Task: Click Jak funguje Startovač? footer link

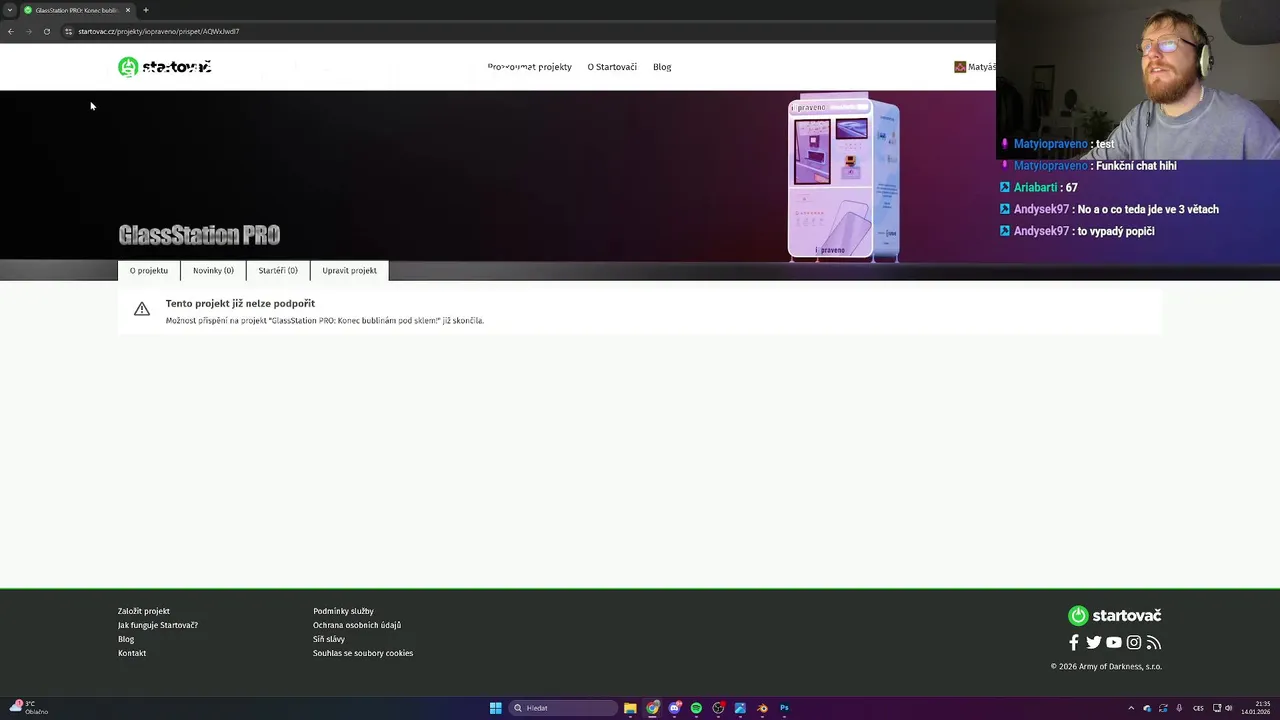Action: click(158, 625)
